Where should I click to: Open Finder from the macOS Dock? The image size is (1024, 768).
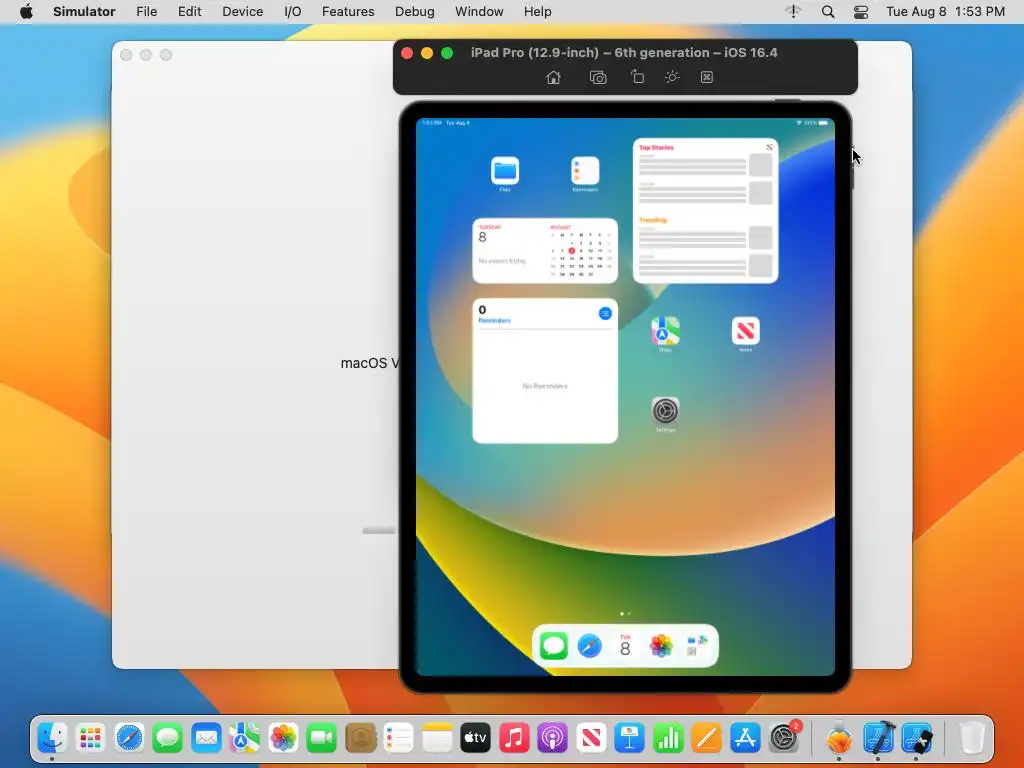52,739
